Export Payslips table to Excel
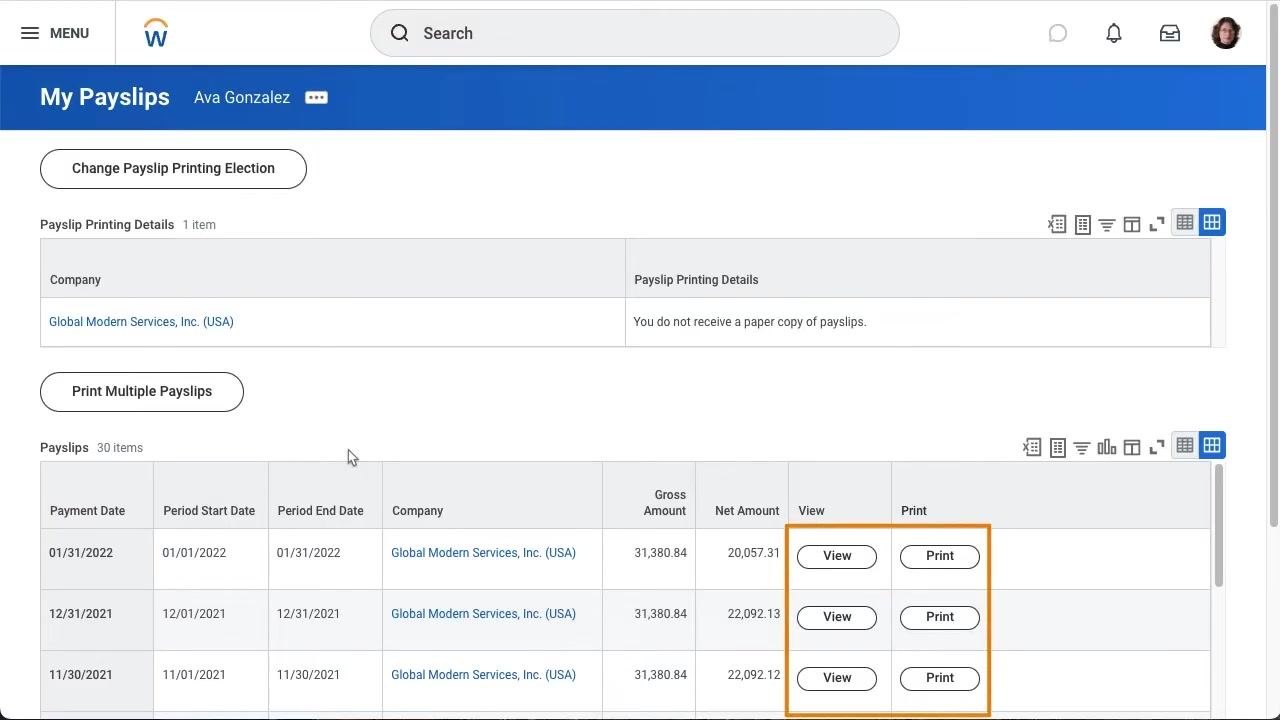This screenshot has width=1280, height=720. point(1032,447)
